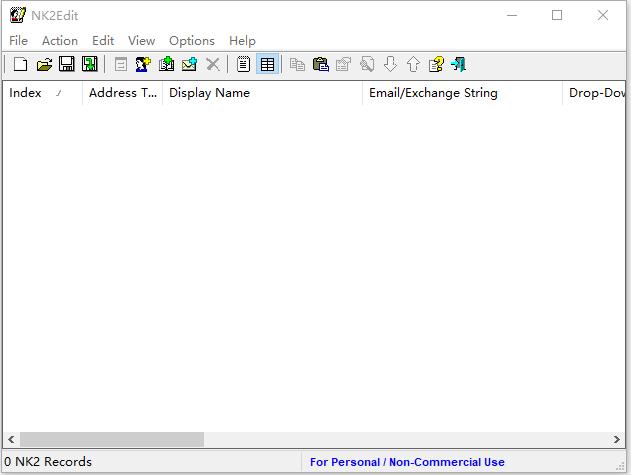Open the Options menu
Screen dimensions: 631x475
point(192,41)
